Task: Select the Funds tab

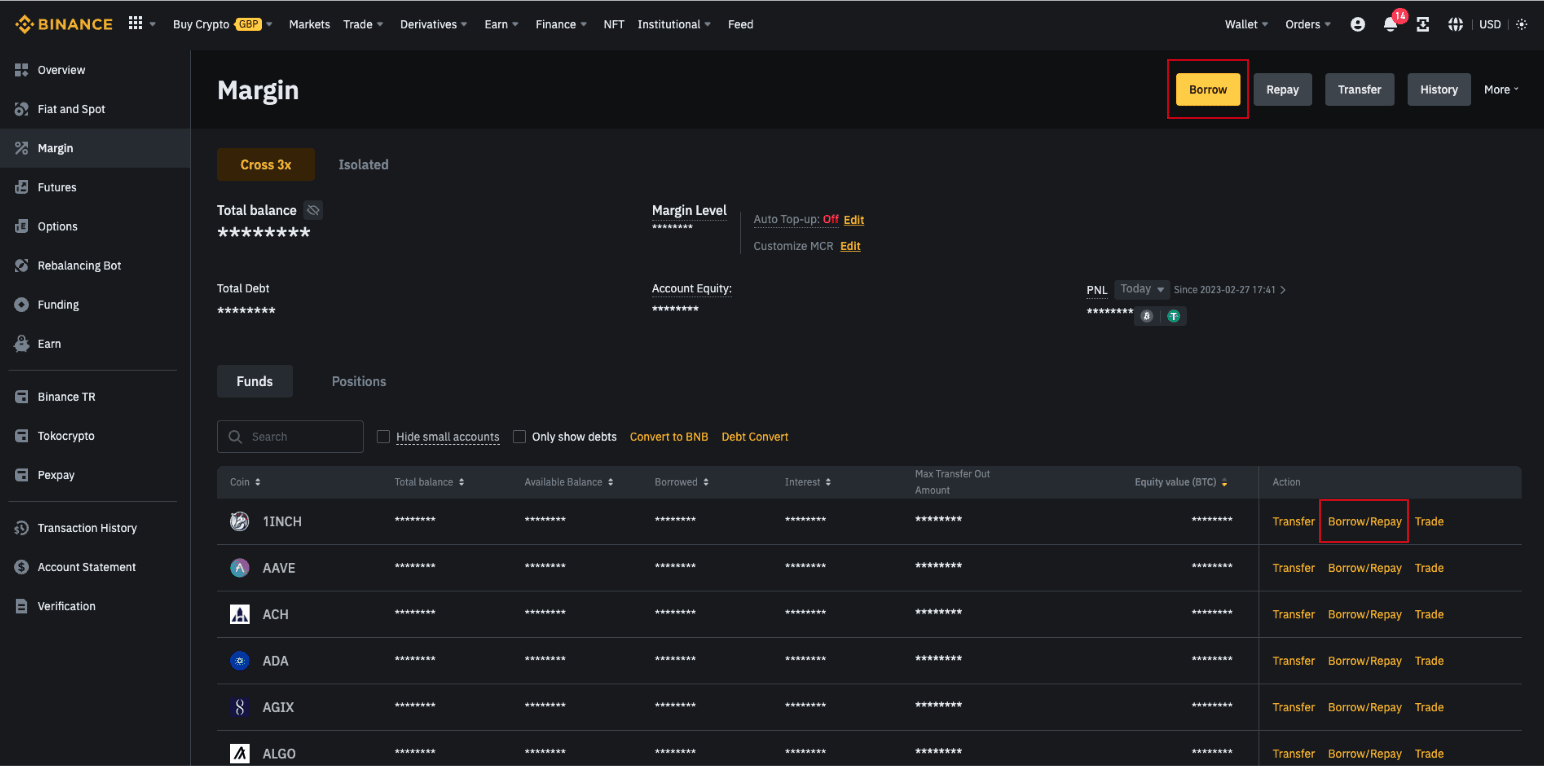Action: click(255, 381)
